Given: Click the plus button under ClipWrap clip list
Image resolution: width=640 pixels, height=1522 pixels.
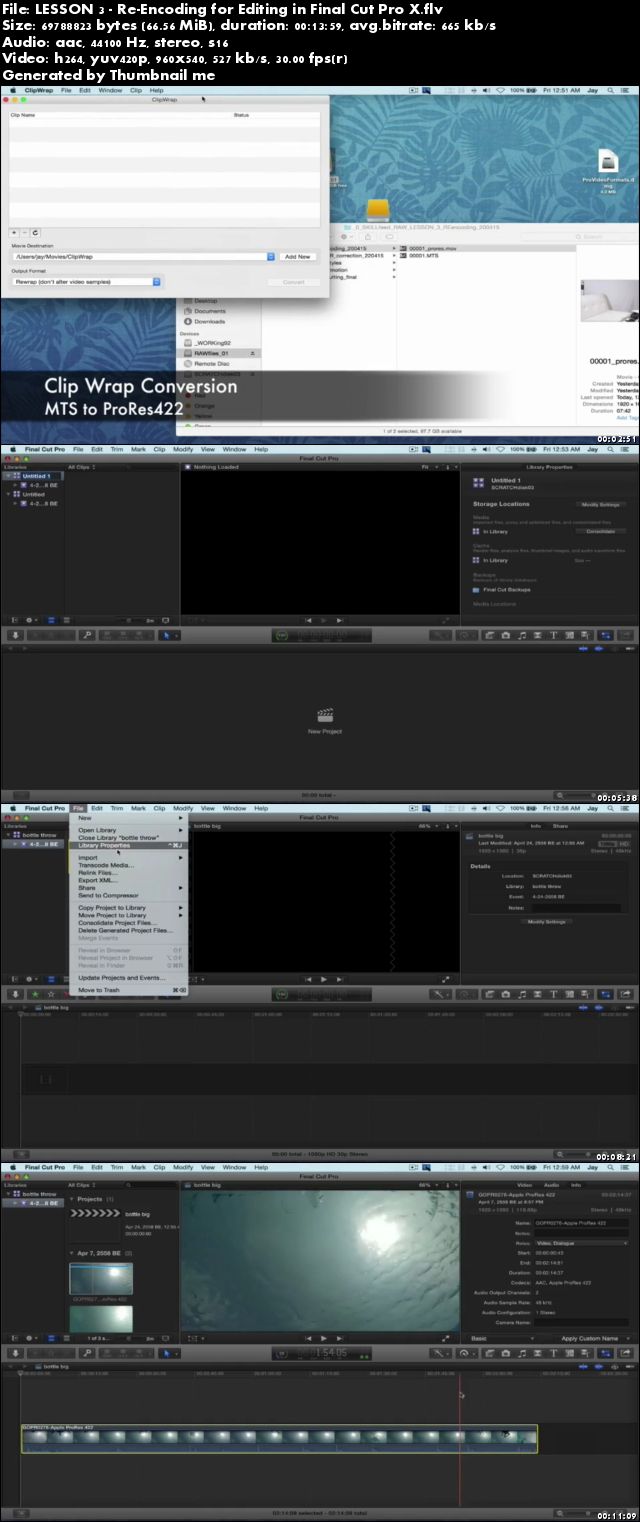Looking at the screenshot, I should pyautogui.click(x=14, y=232).
